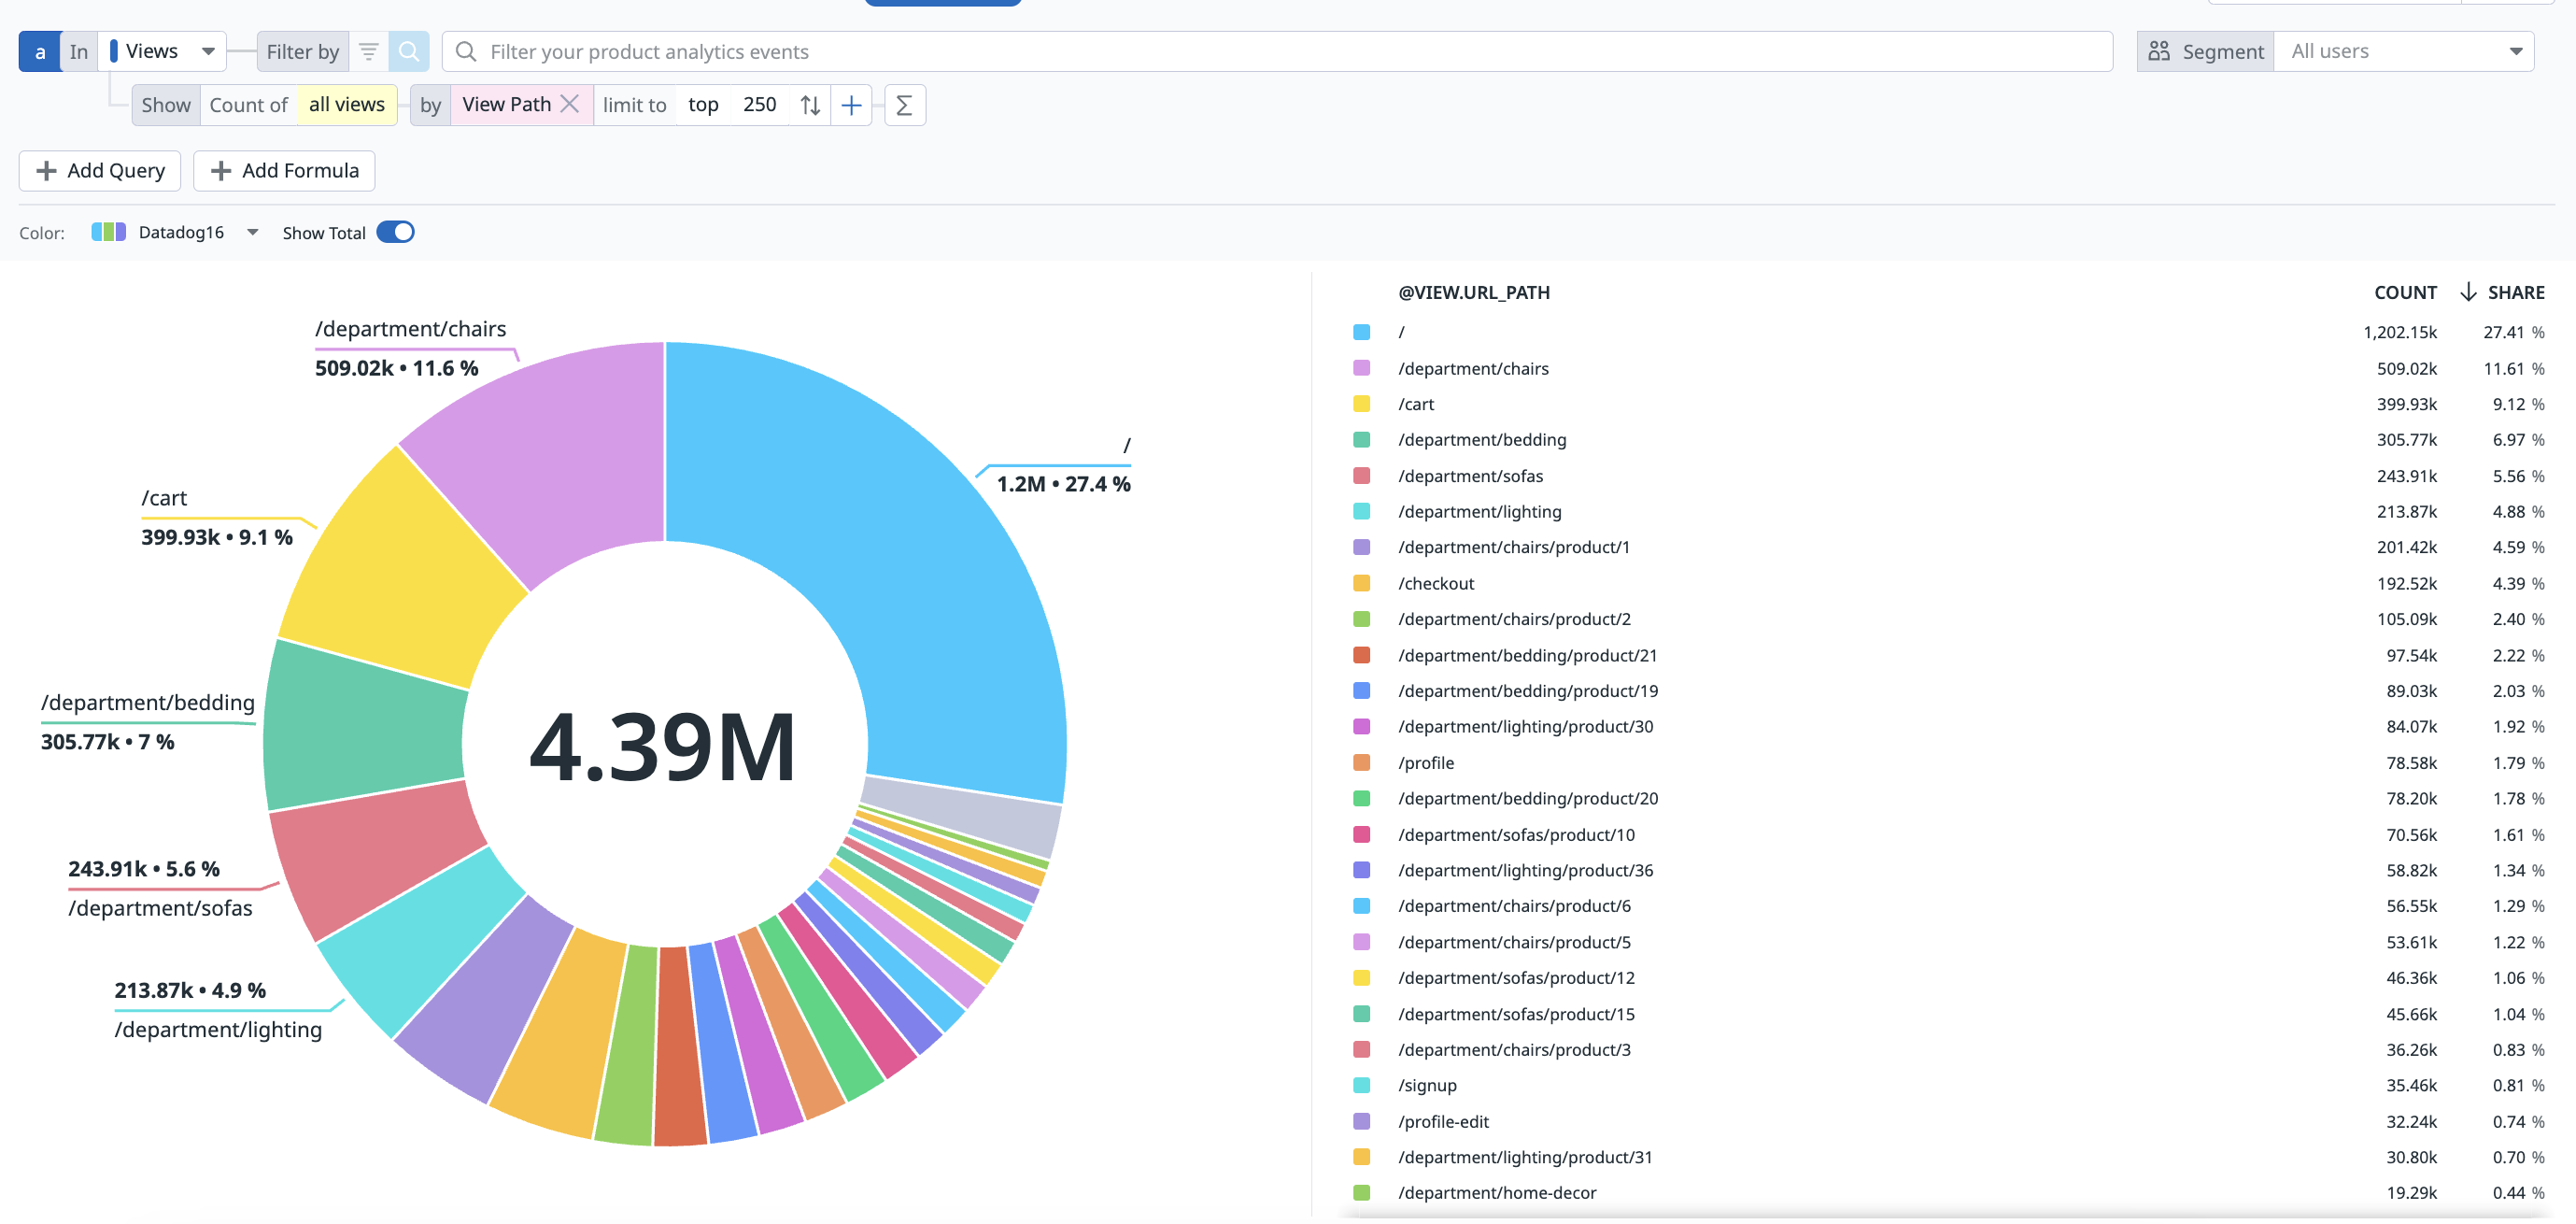
Task: Toggle the Show Total switch
Action: tap(396, 232)
